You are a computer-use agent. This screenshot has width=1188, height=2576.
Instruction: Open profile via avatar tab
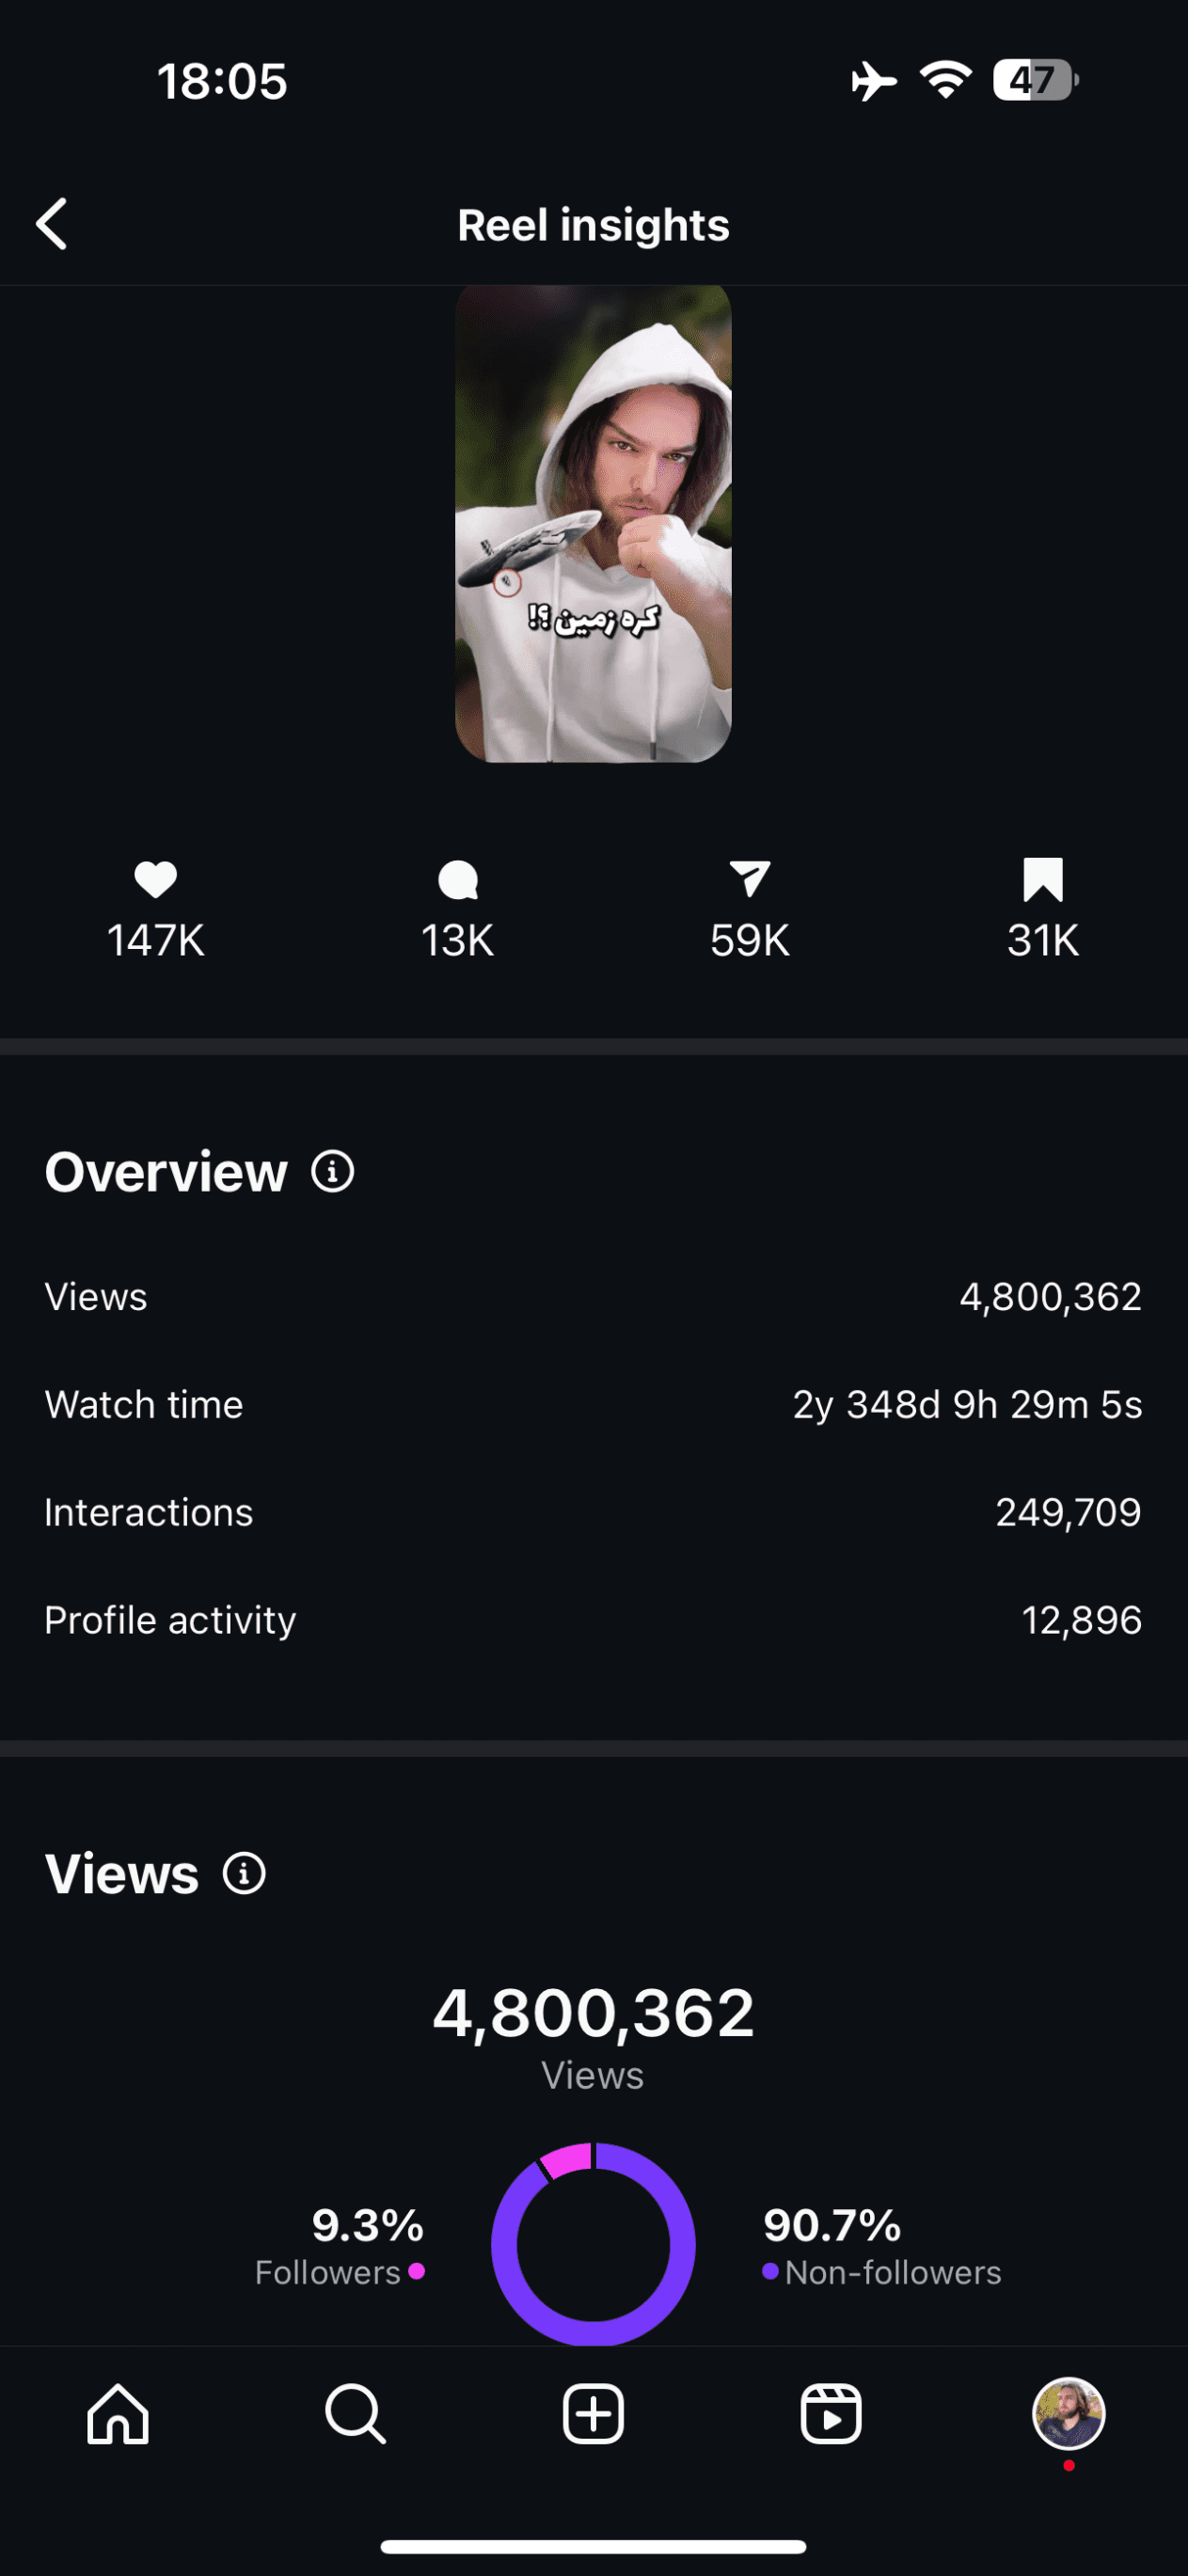(1069, 2414)
